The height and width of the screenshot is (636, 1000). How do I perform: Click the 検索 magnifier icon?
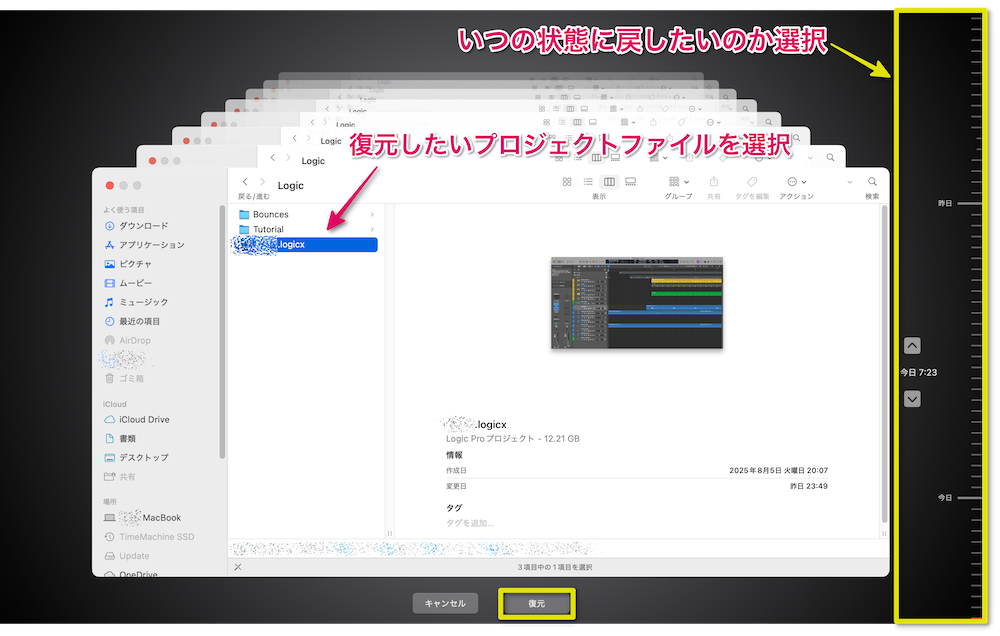(872, 182)
